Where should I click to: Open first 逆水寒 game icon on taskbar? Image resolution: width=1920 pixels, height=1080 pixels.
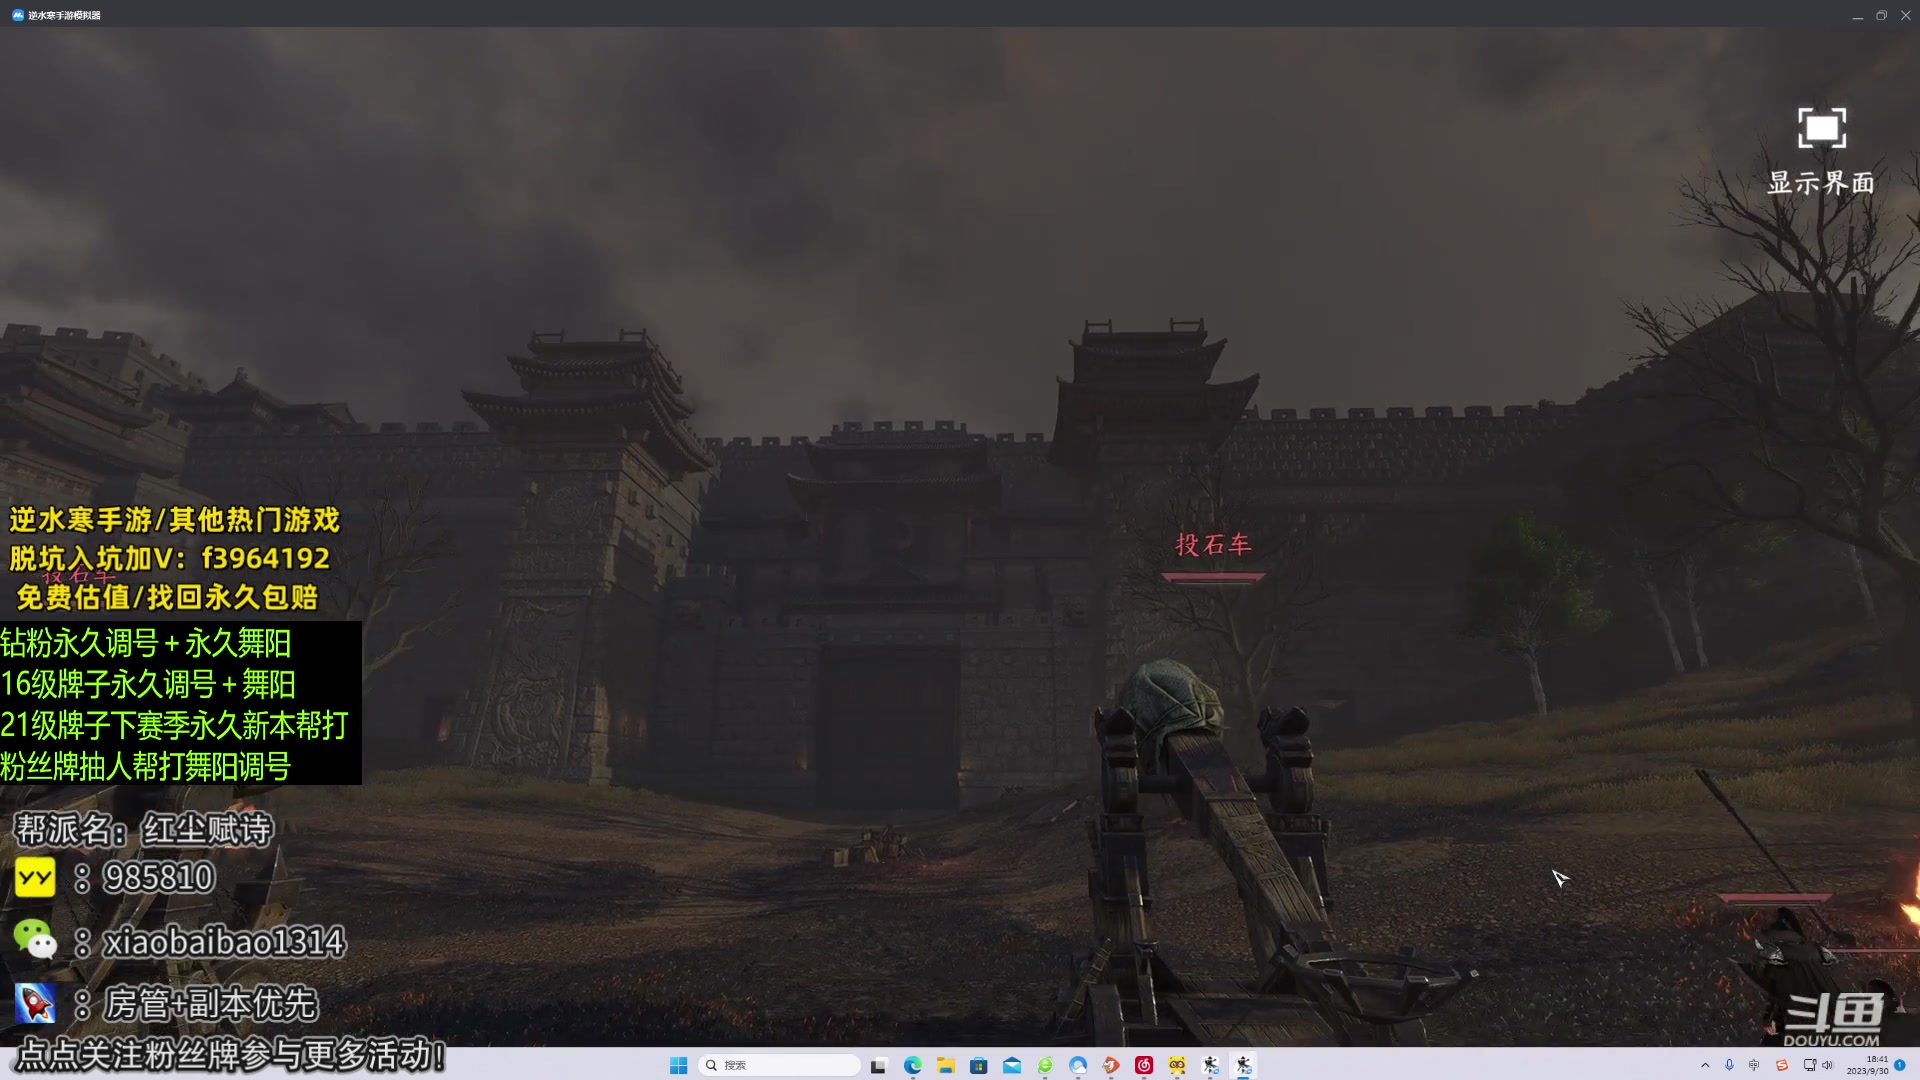click(1210, 1065)
